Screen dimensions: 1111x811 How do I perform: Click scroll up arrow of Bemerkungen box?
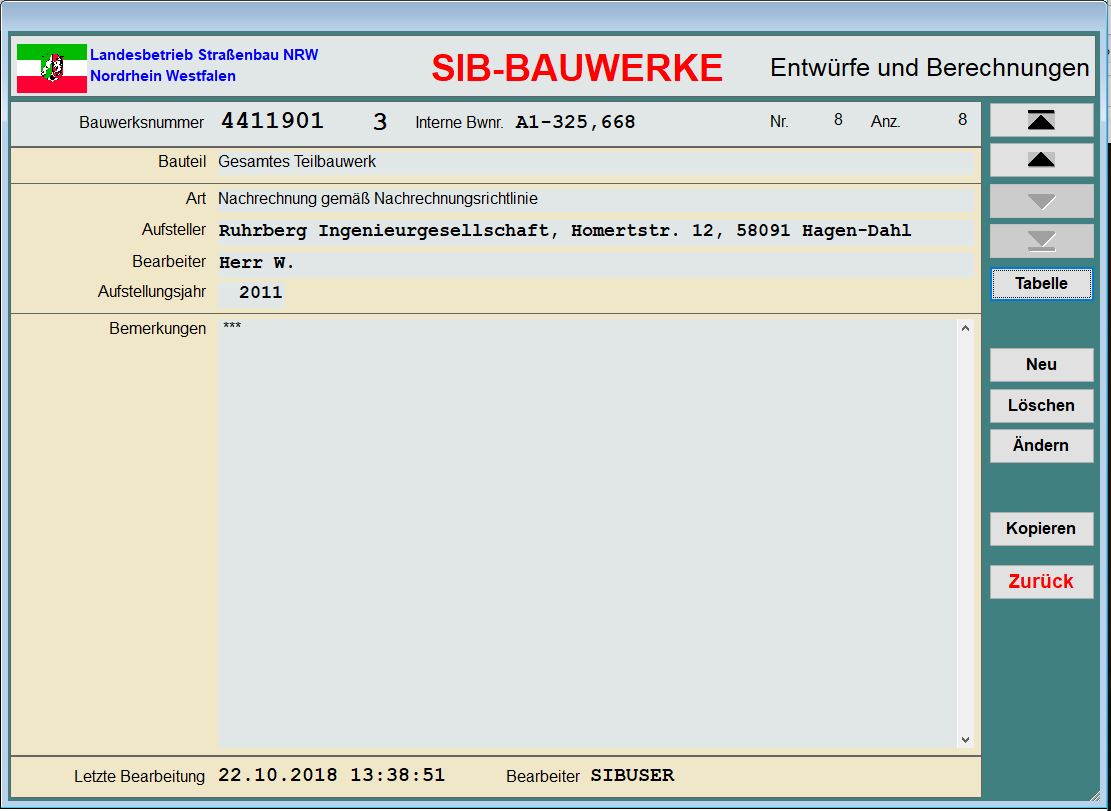point(965,328)
